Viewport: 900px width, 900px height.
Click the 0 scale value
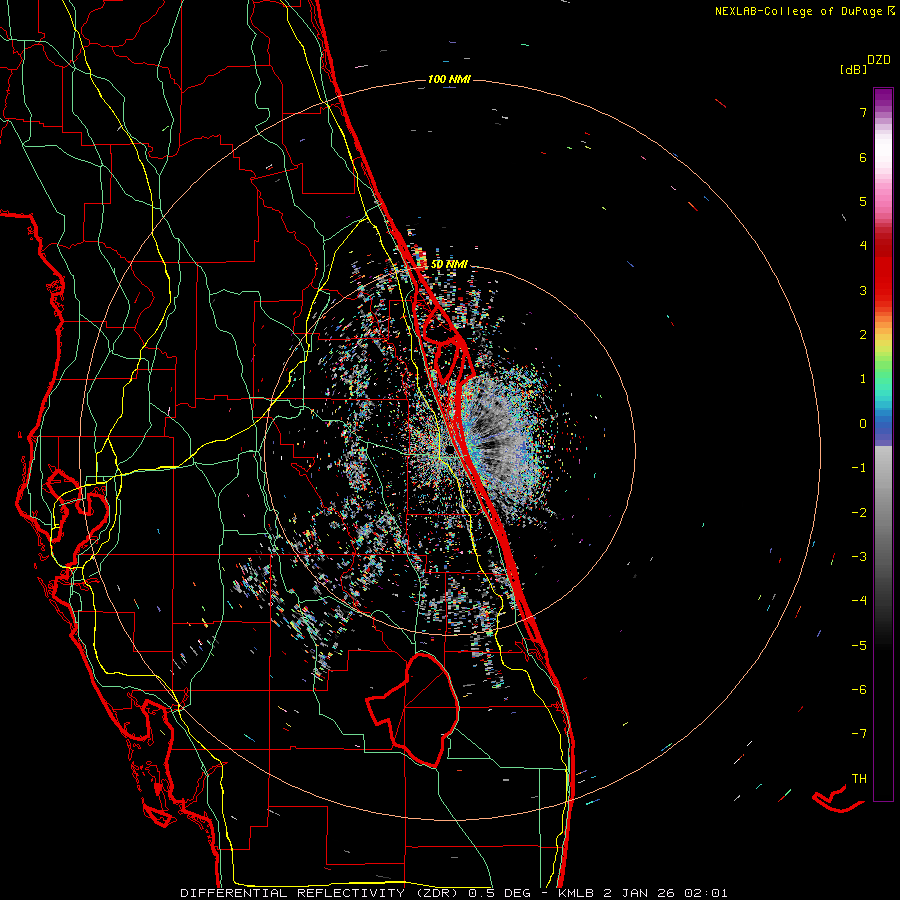pos(863,424)
